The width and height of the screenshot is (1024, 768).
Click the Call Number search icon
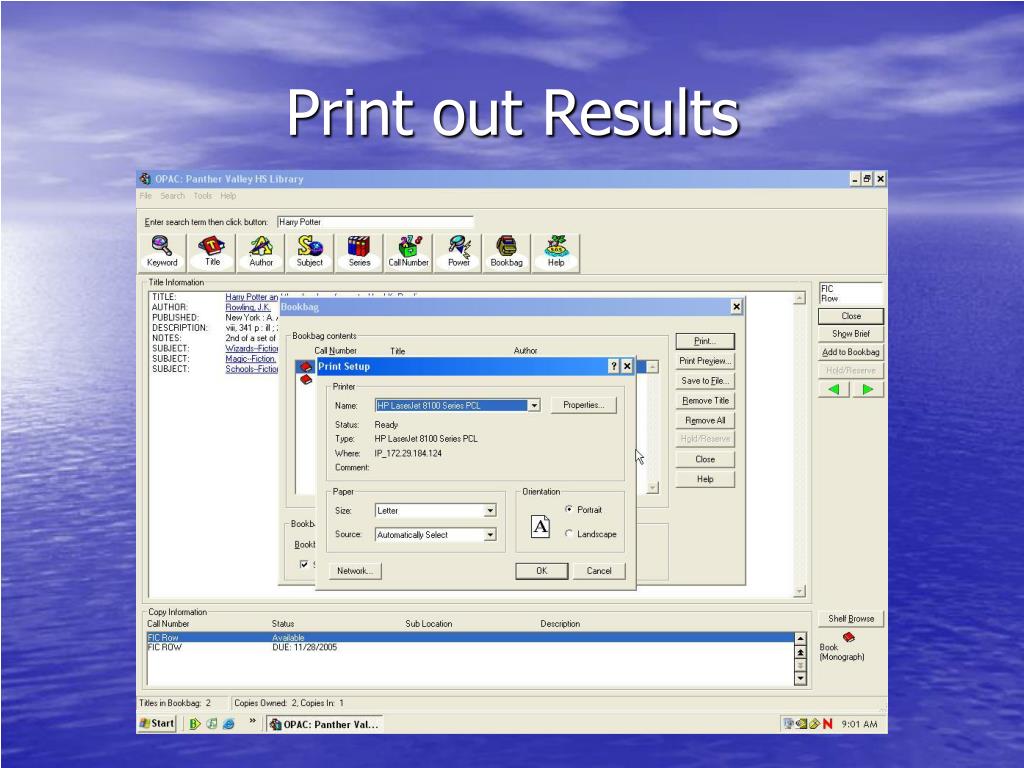[408, 252]
